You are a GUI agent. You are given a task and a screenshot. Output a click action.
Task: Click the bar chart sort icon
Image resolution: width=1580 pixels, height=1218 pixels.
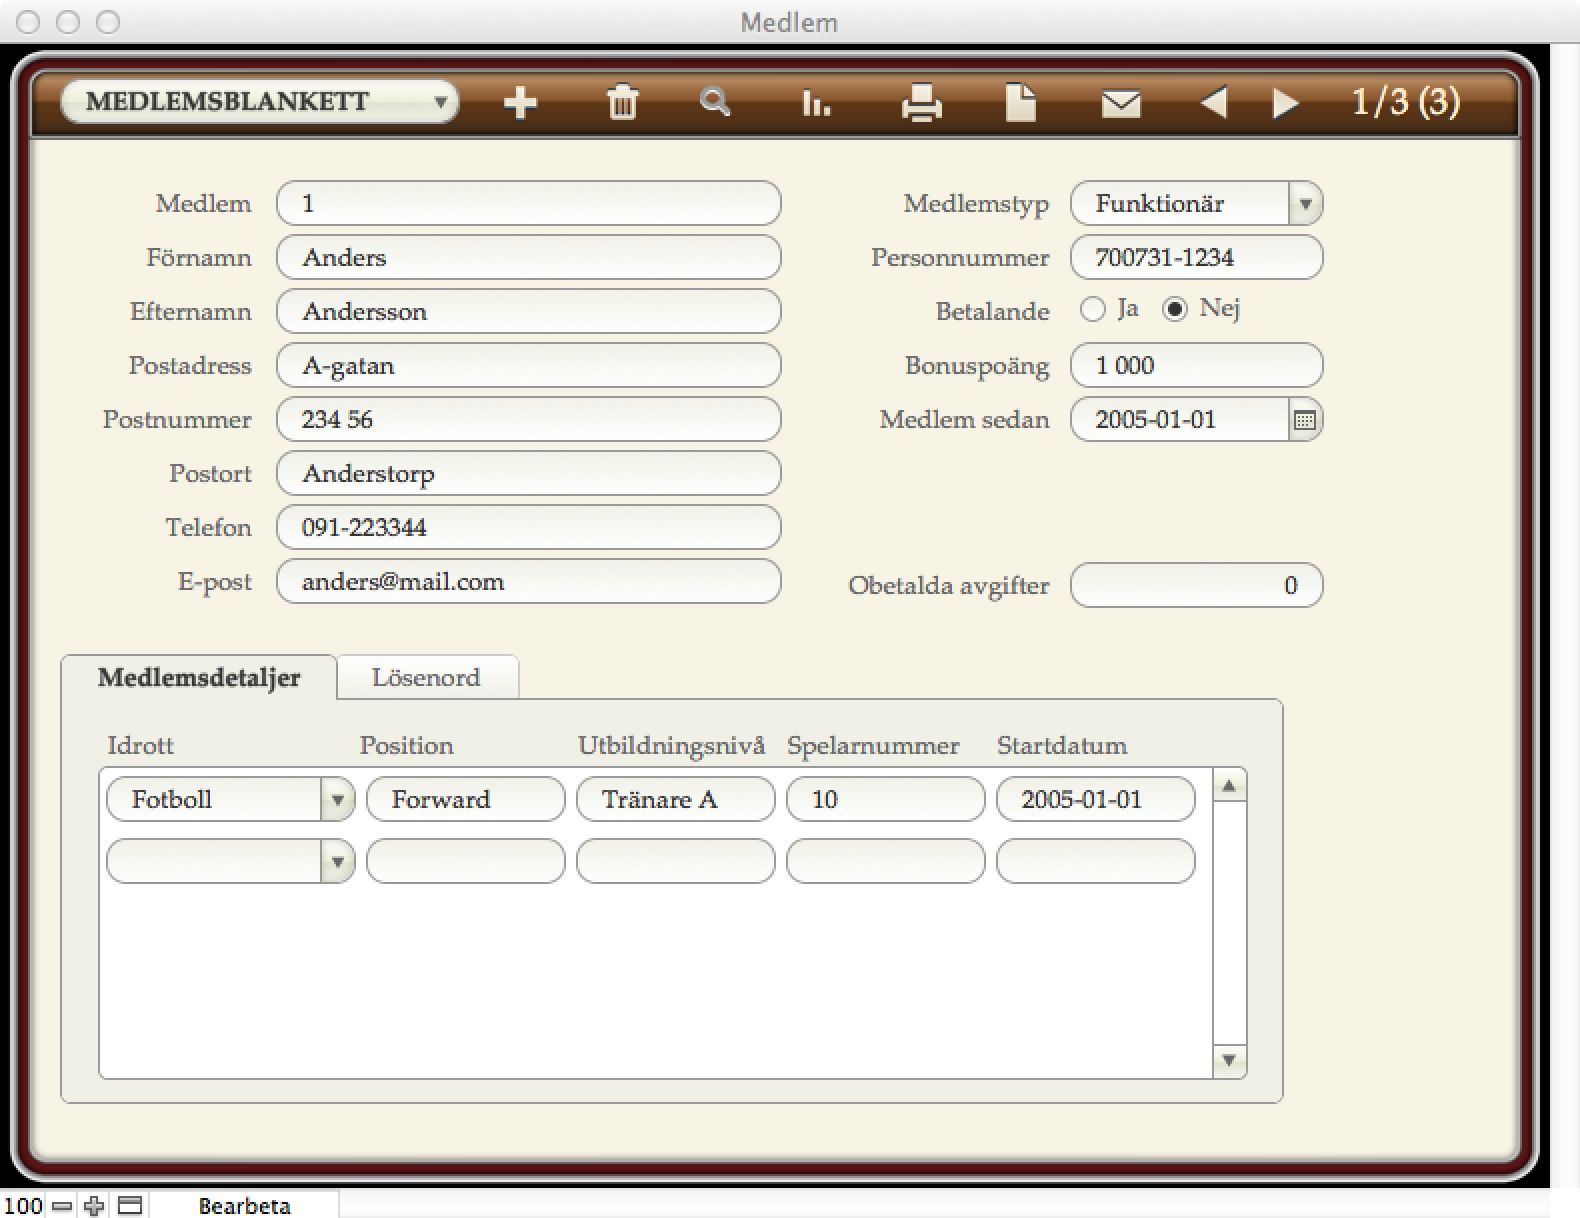click(x=816, y=102)
